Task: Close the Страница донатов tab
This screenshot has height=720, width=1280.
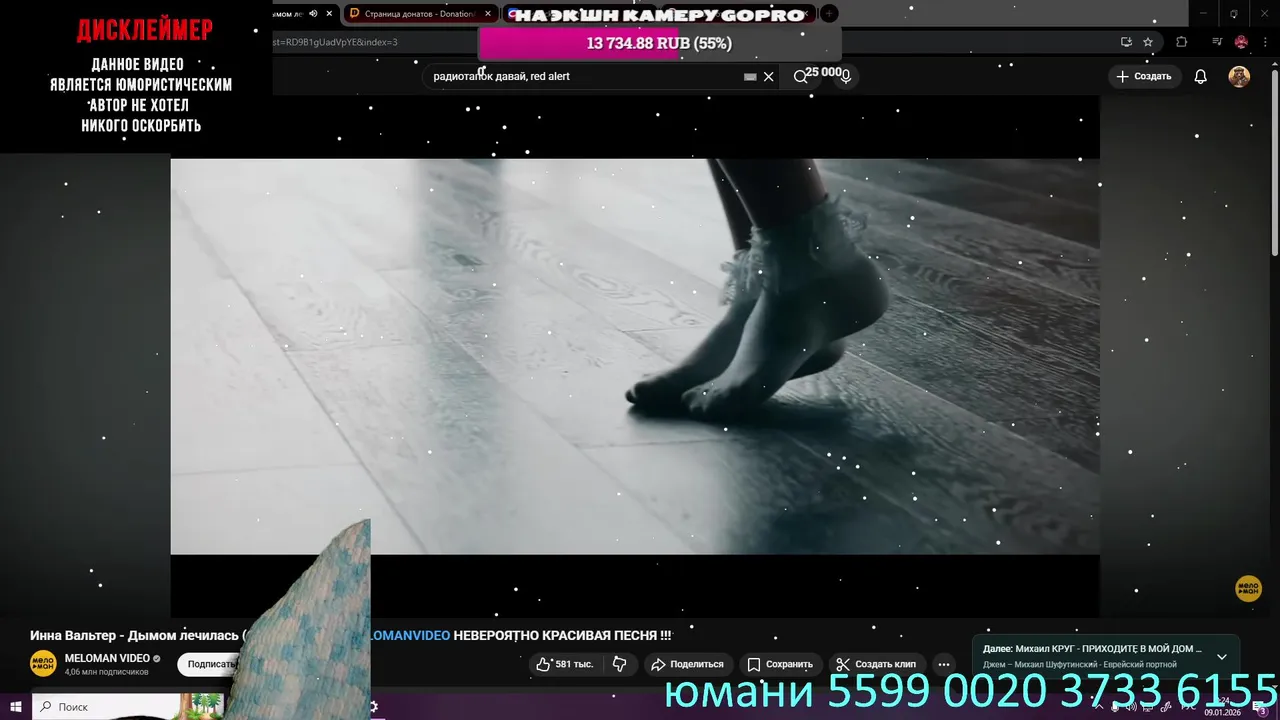Action: coord(488,14)
